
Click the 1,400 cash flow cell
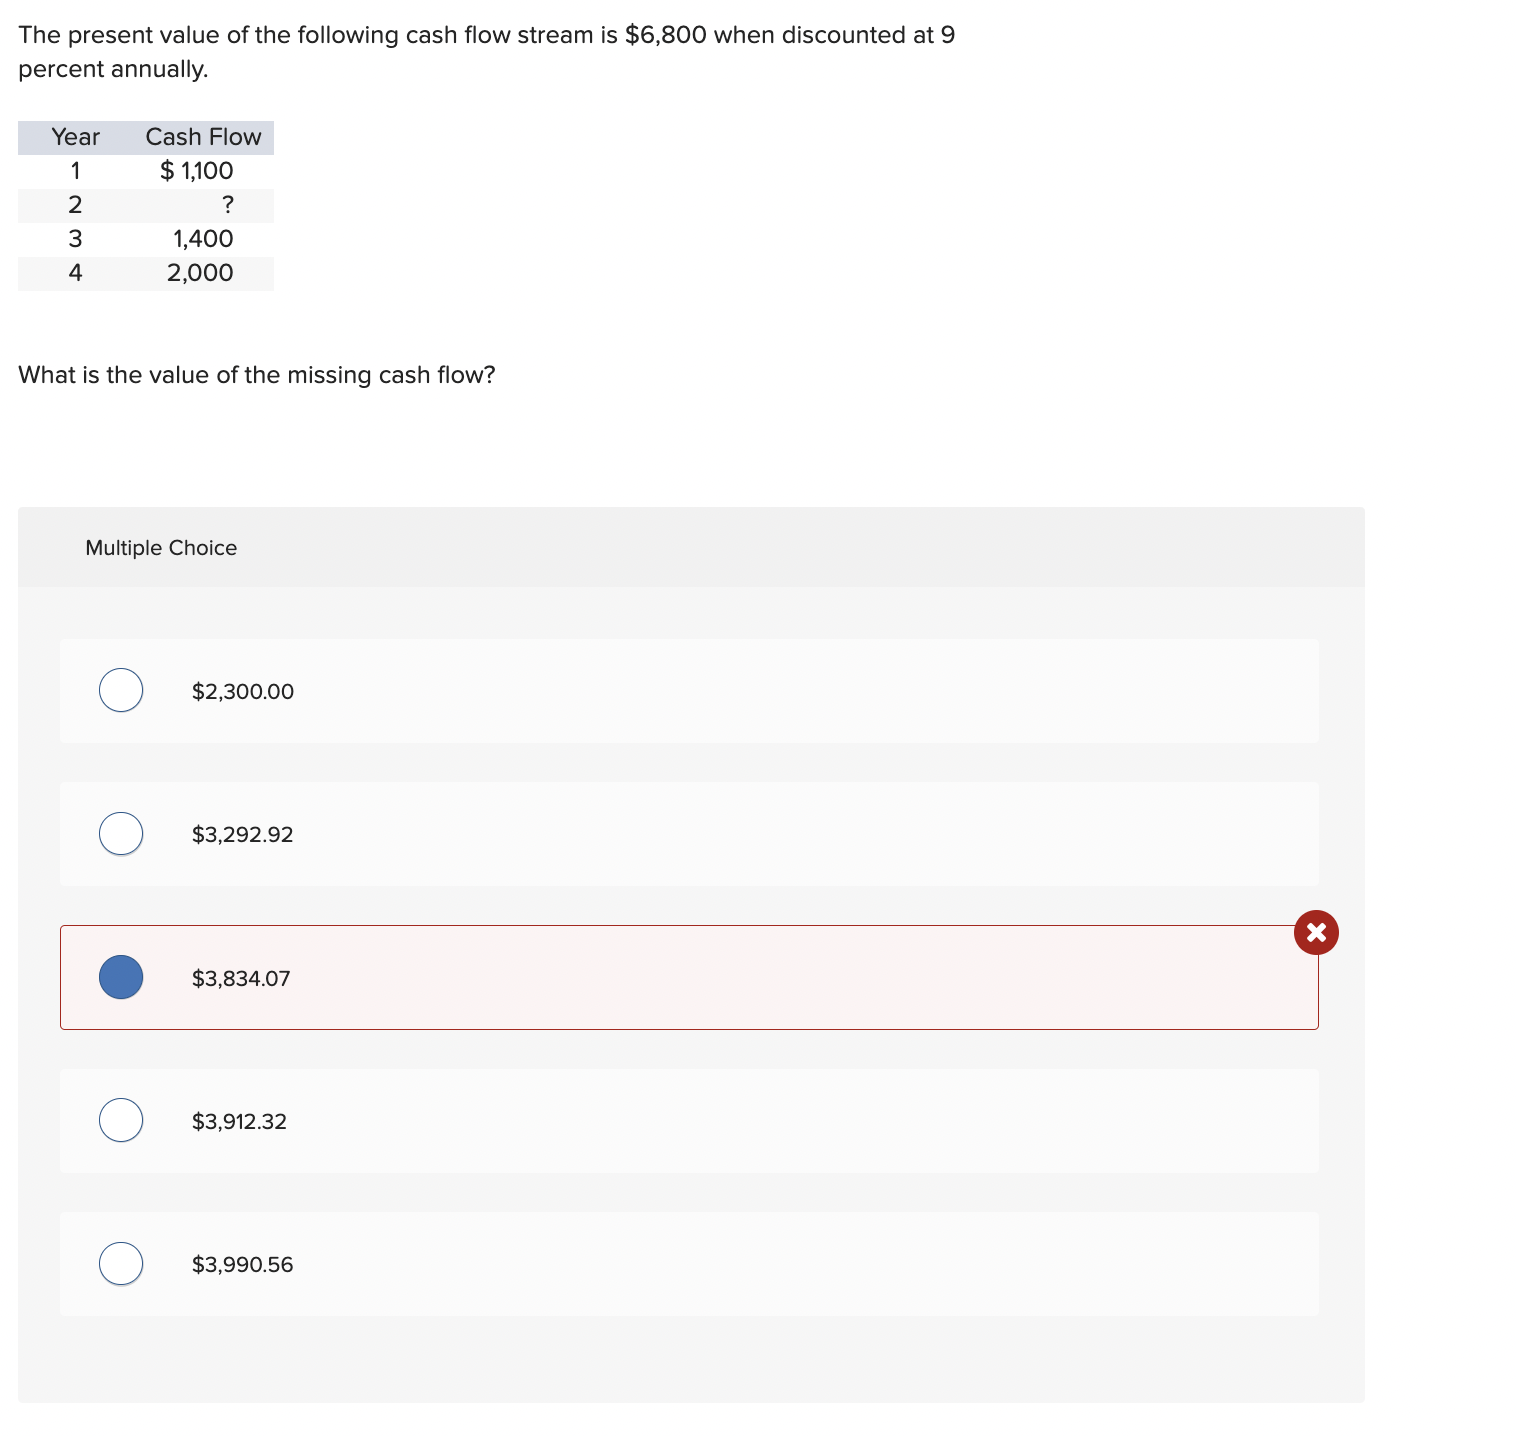pos(203,239)
